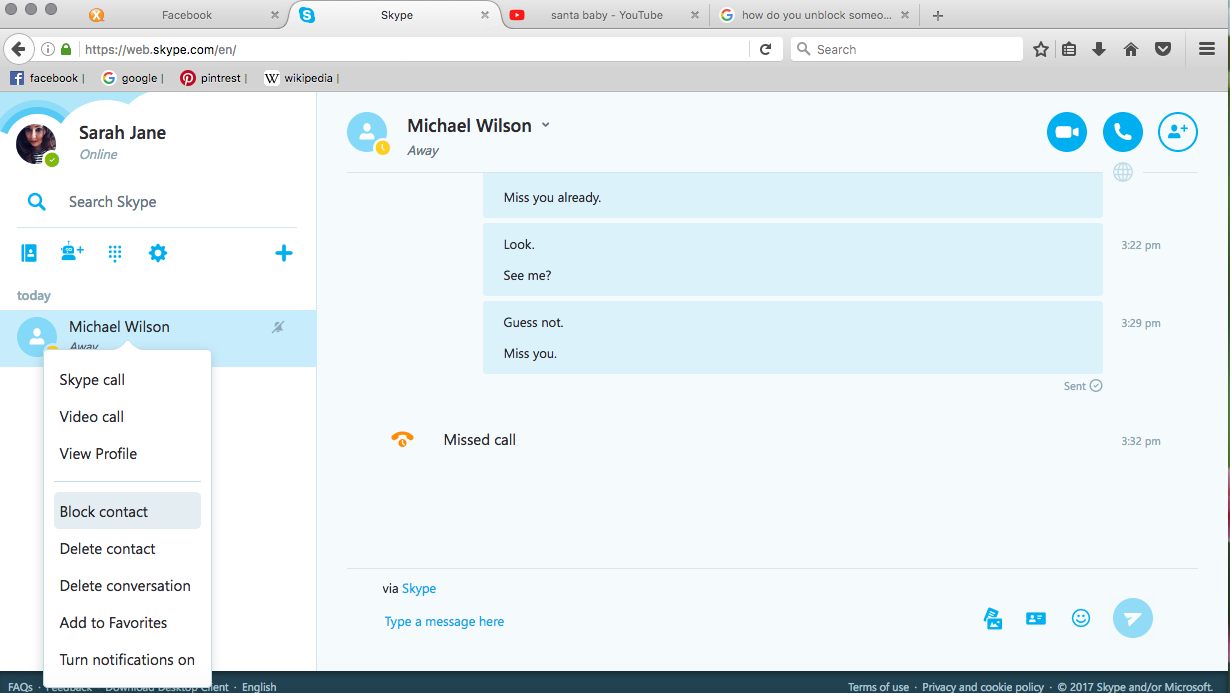Open Terms of use footer link

pos(878,687)
